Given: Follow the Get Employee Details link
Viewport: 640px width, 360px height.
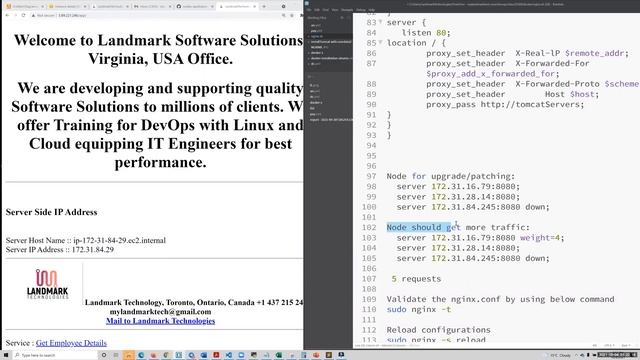Looking at the screenshot, I should [71, 343].
